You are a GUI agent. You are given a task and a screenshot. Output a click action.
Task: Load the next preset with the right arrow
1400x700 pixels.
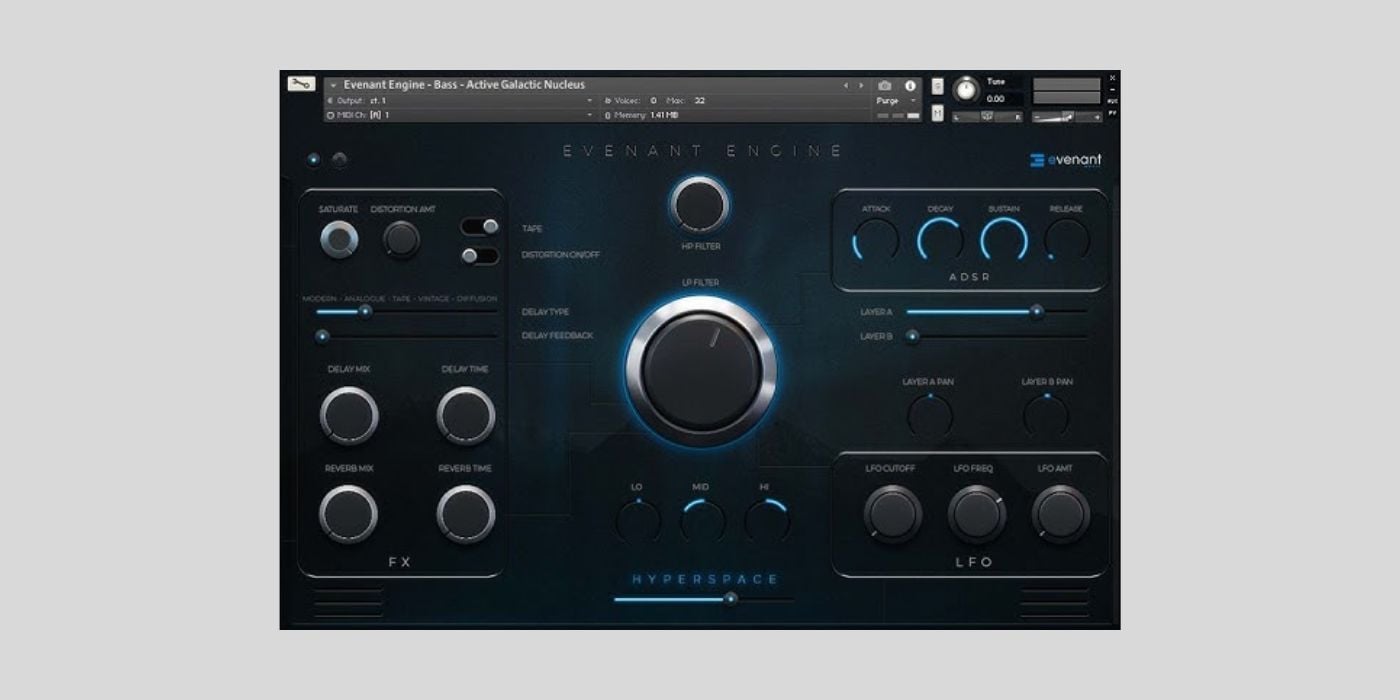coord(859,85)
